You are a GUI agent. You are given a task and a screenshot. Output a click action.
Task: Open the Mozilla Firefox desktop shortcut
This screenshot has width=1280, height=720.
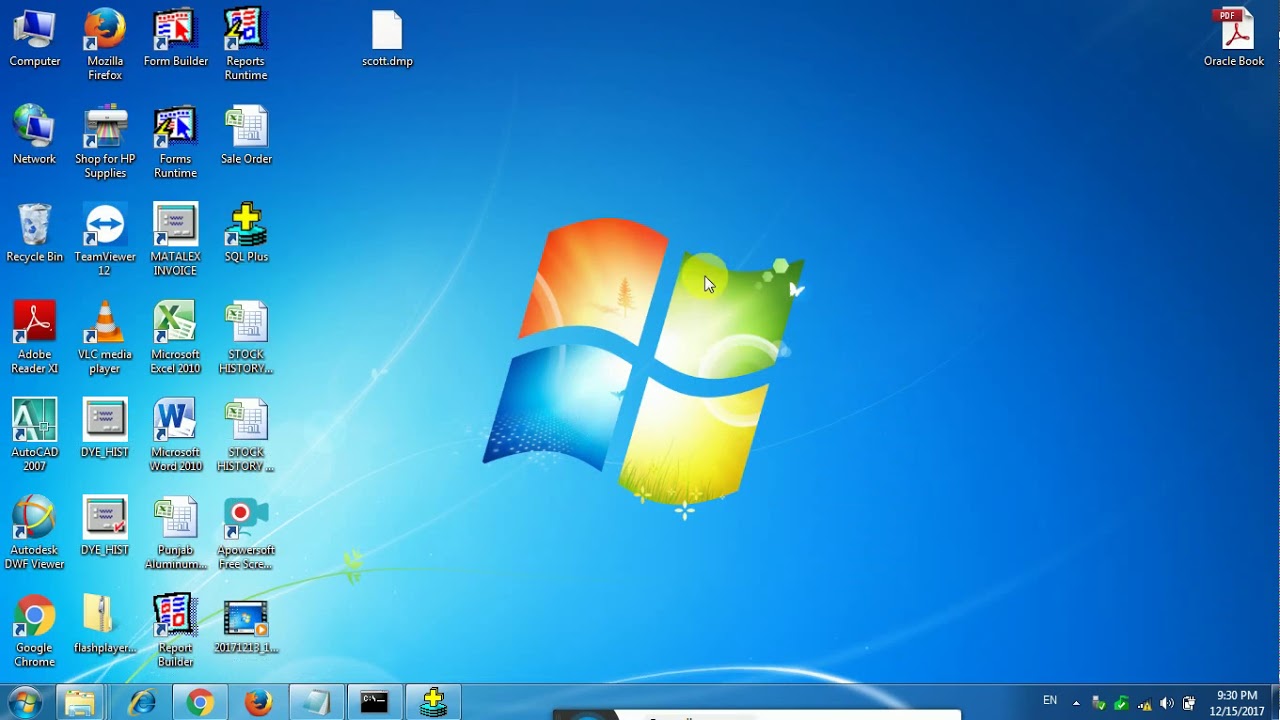(105, 45)
